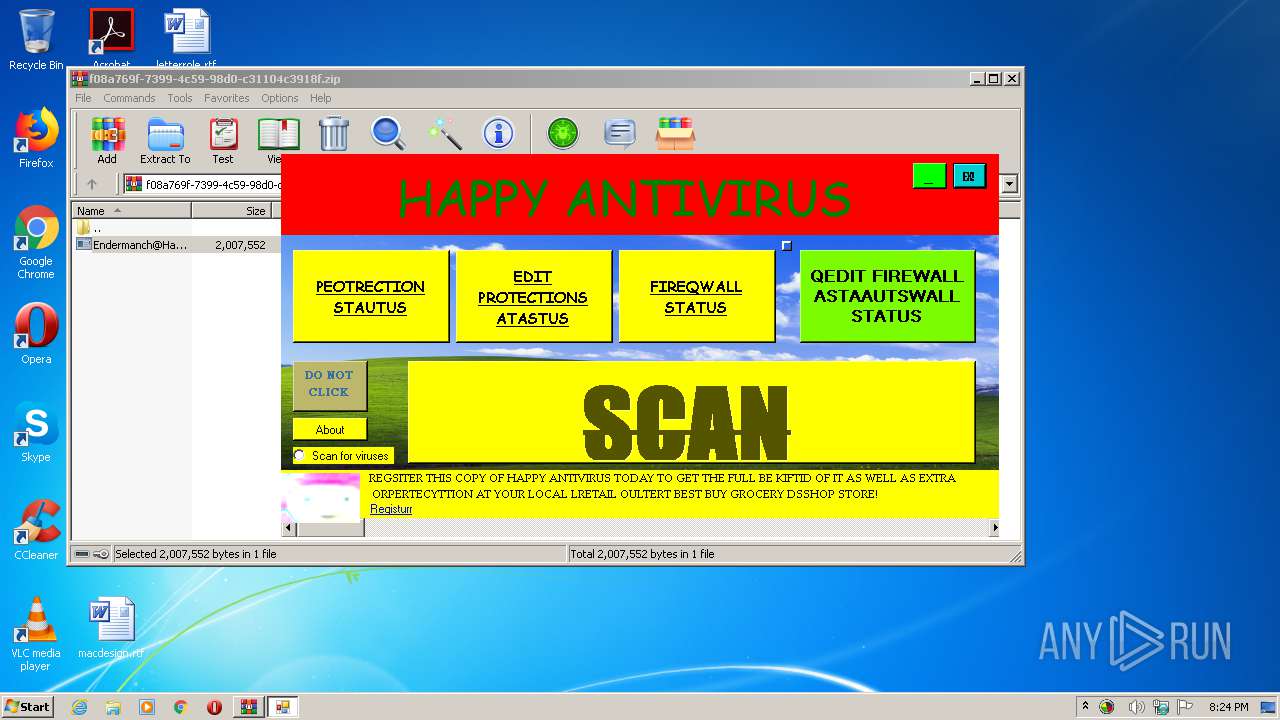Click EDIT PROTECTIONS ATASTUS button
The height and width of the screenshot is (720, 1280).
click(x=533, y=296)
